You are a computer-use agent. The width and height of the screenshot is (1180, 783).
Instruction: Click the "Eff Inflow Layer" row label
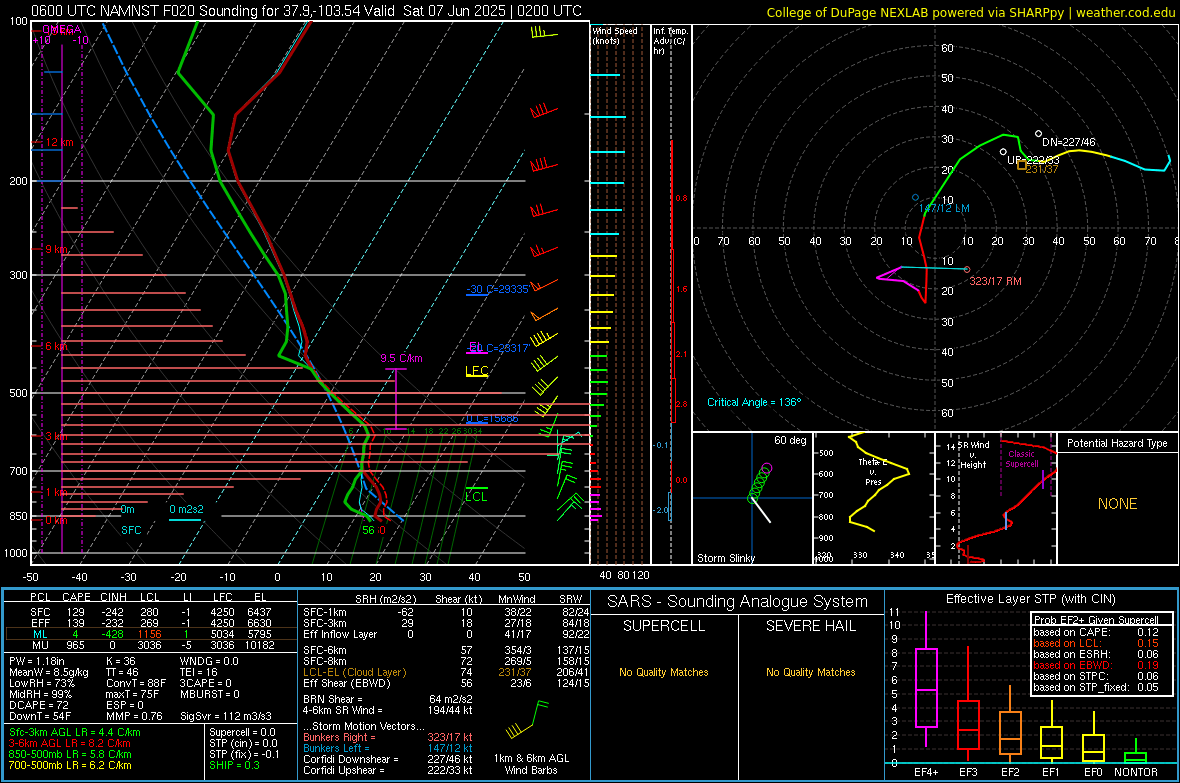(340, 635)
